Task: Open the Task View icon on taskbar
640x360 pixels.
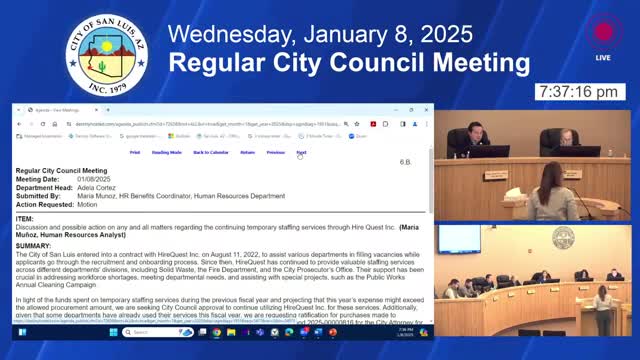Action: [x=202, y=332]
